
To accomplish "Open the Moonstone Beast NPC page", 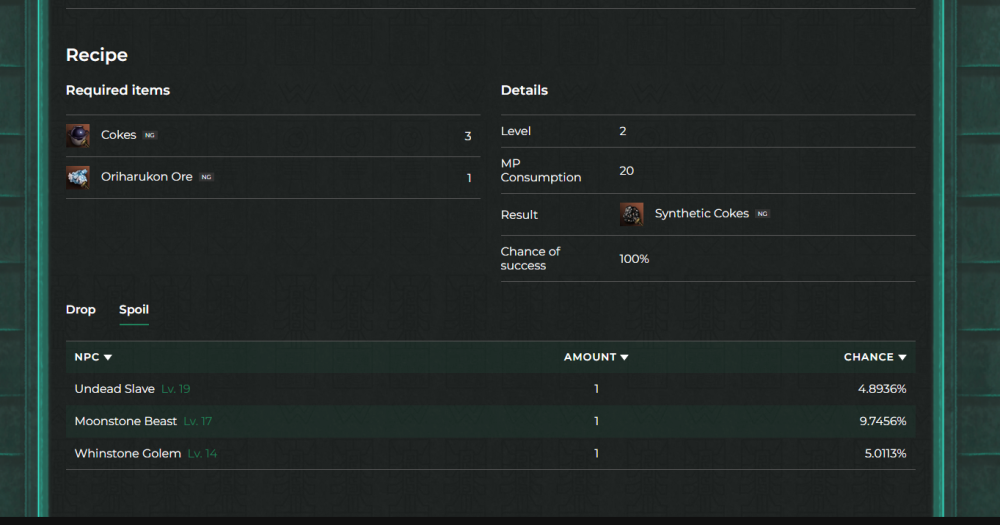I will 126,421.
